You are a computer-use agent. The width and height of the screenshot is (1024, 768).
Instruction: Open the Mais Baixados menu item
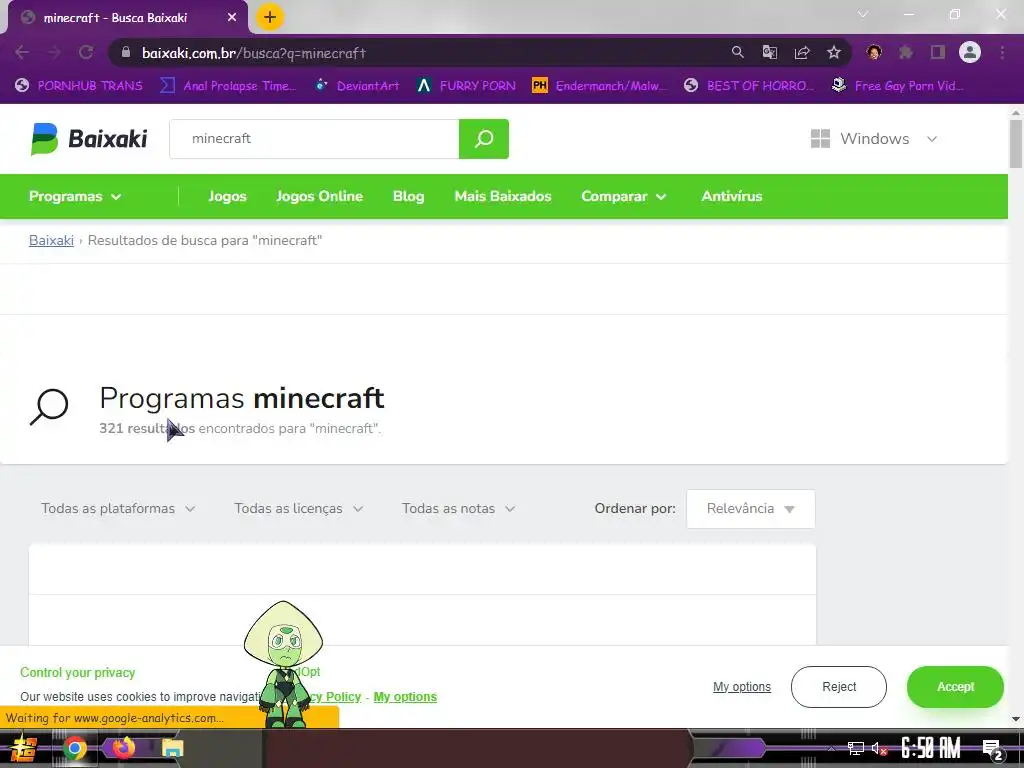pyautogui.click(x=503, y=197)
